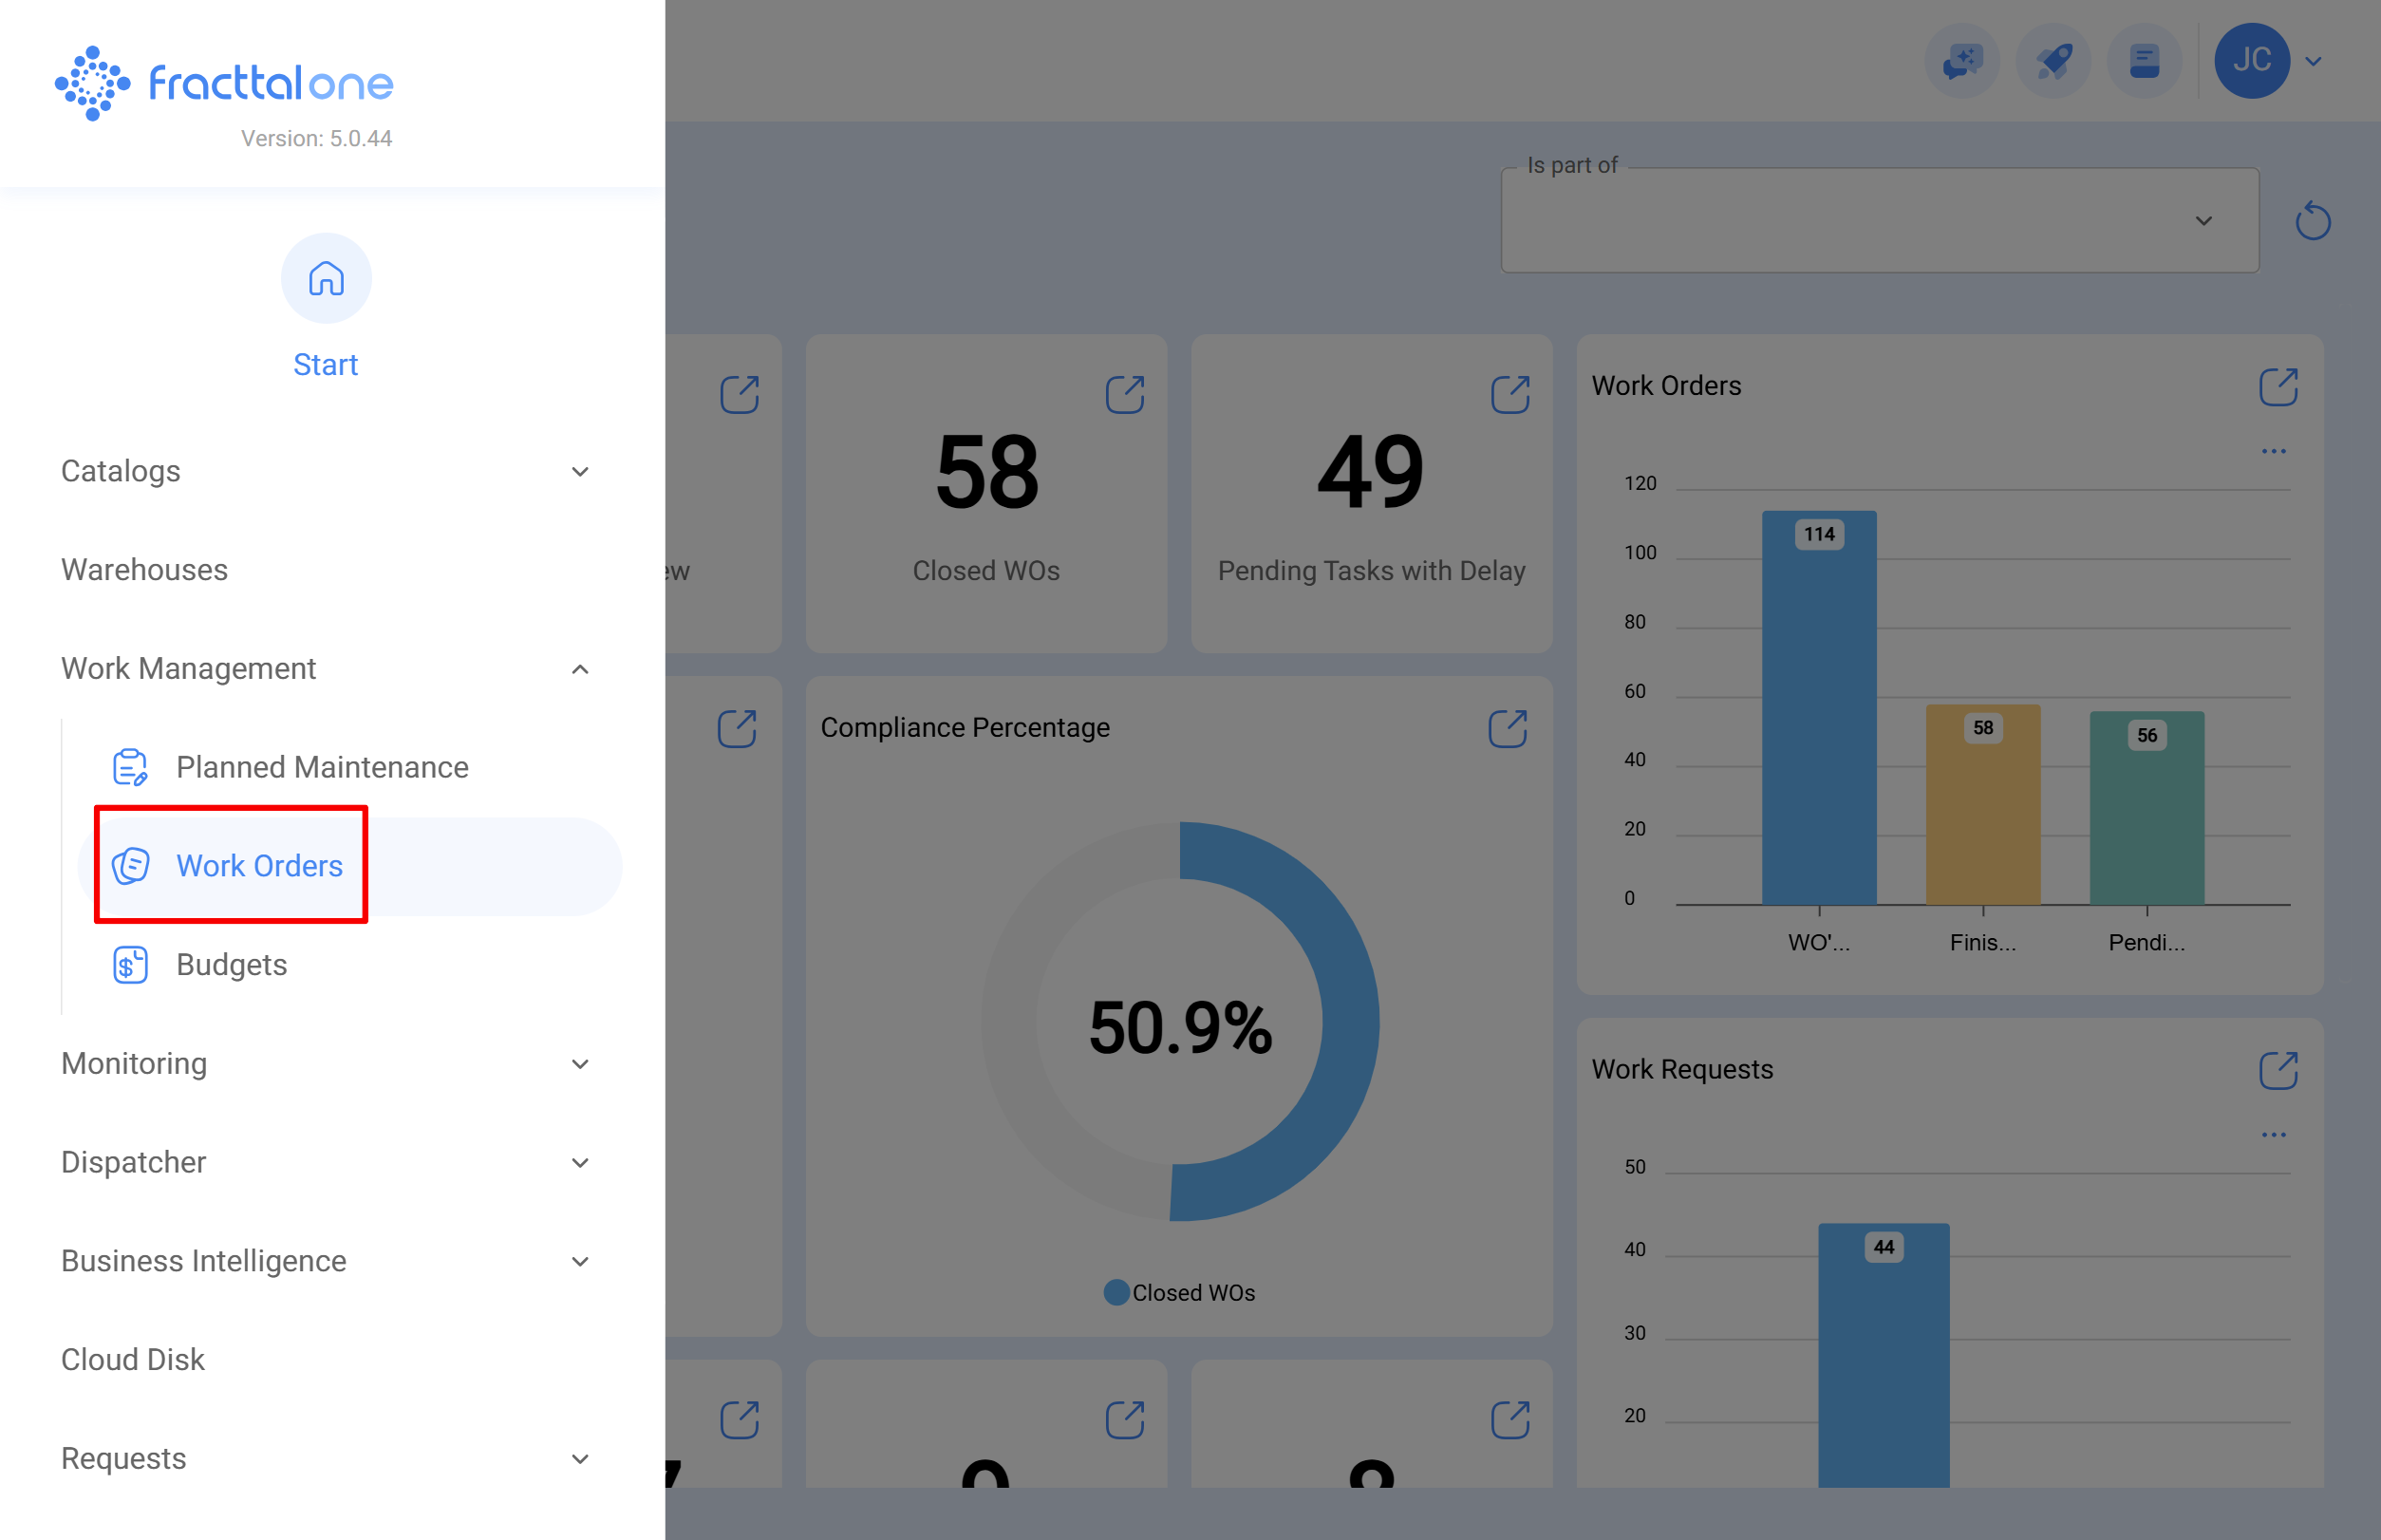This screenshot has width=2381, height=1540.
Task: Click 'Version: 5.0.44' text
Action: (316, 139)
